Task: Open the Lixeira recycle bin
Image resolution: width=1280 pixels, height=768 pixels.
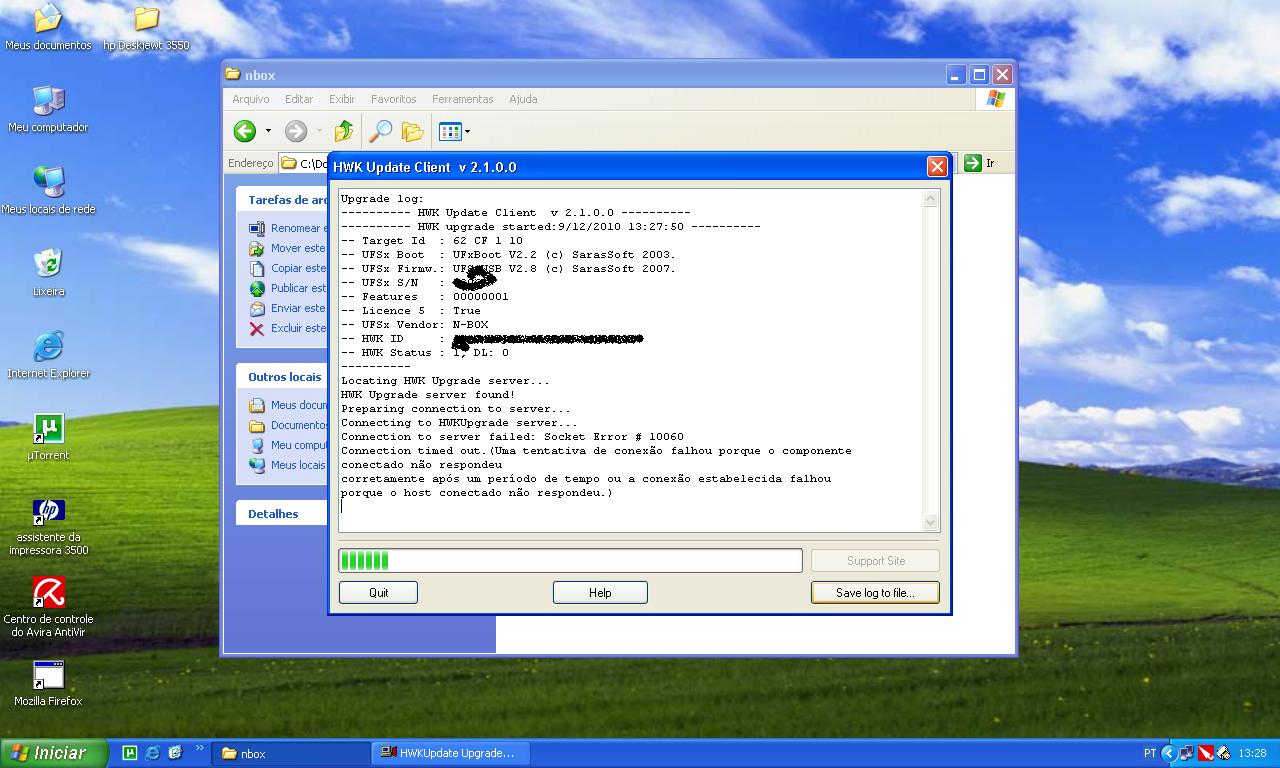Action: click(48, 273)
